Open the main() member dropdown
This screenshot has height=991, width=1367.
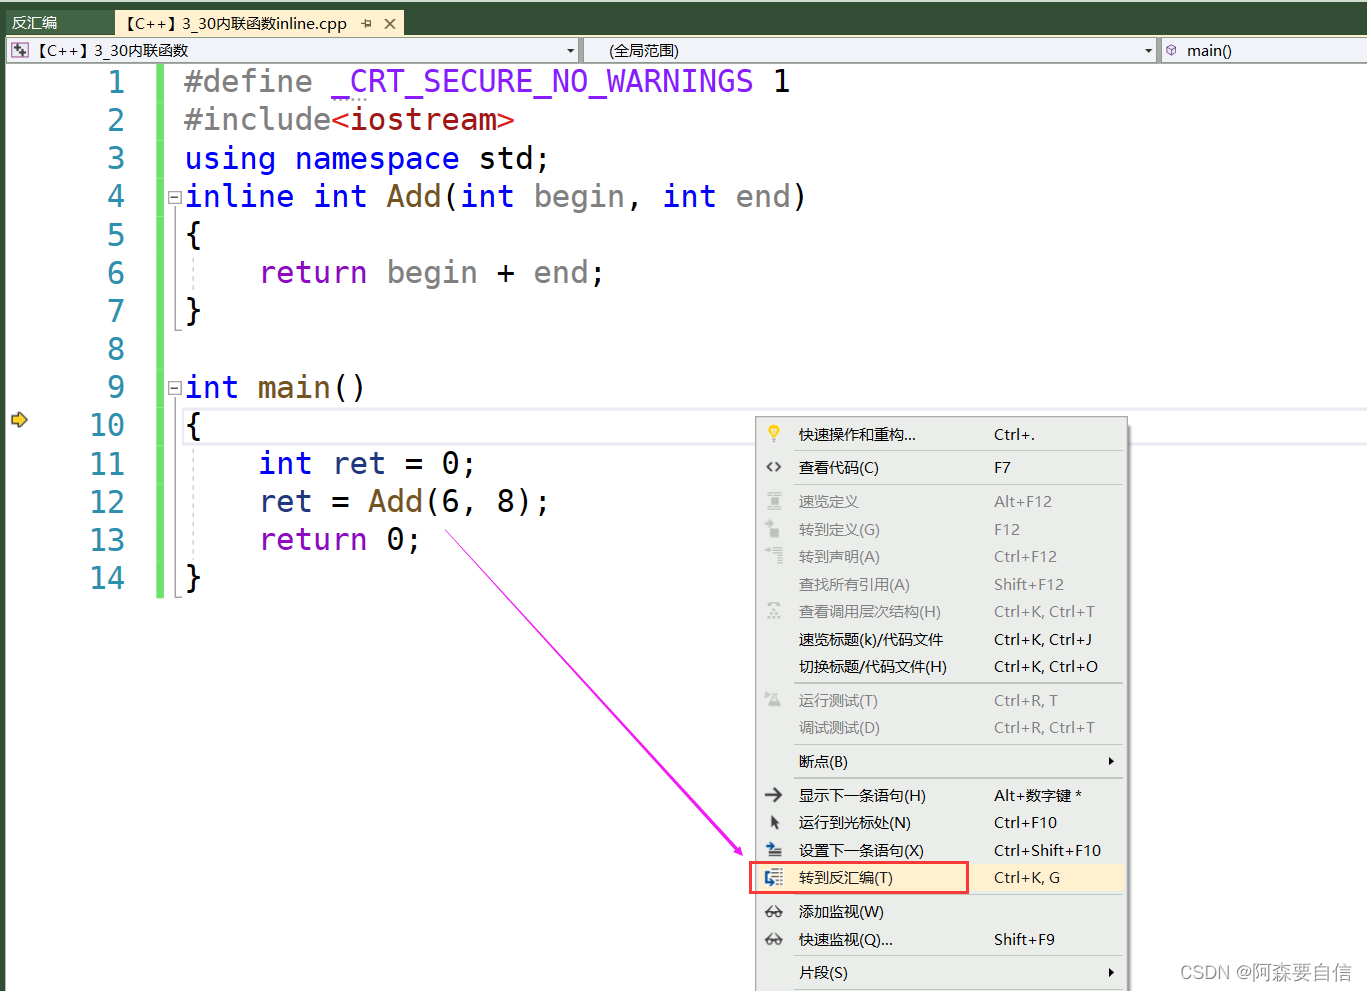coord(1264,50)
